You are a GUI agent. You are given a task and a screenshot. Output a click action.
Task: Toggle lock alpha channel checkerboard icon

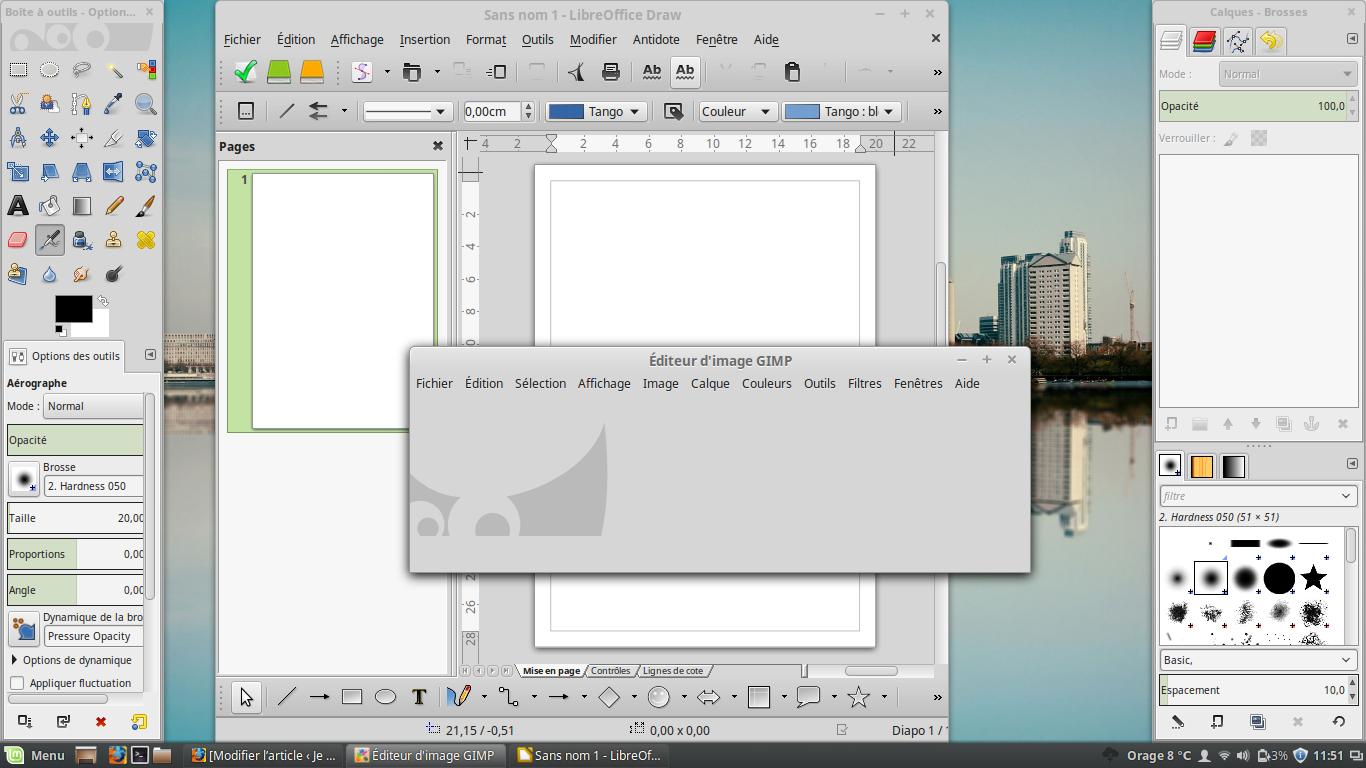(1259, 138)
